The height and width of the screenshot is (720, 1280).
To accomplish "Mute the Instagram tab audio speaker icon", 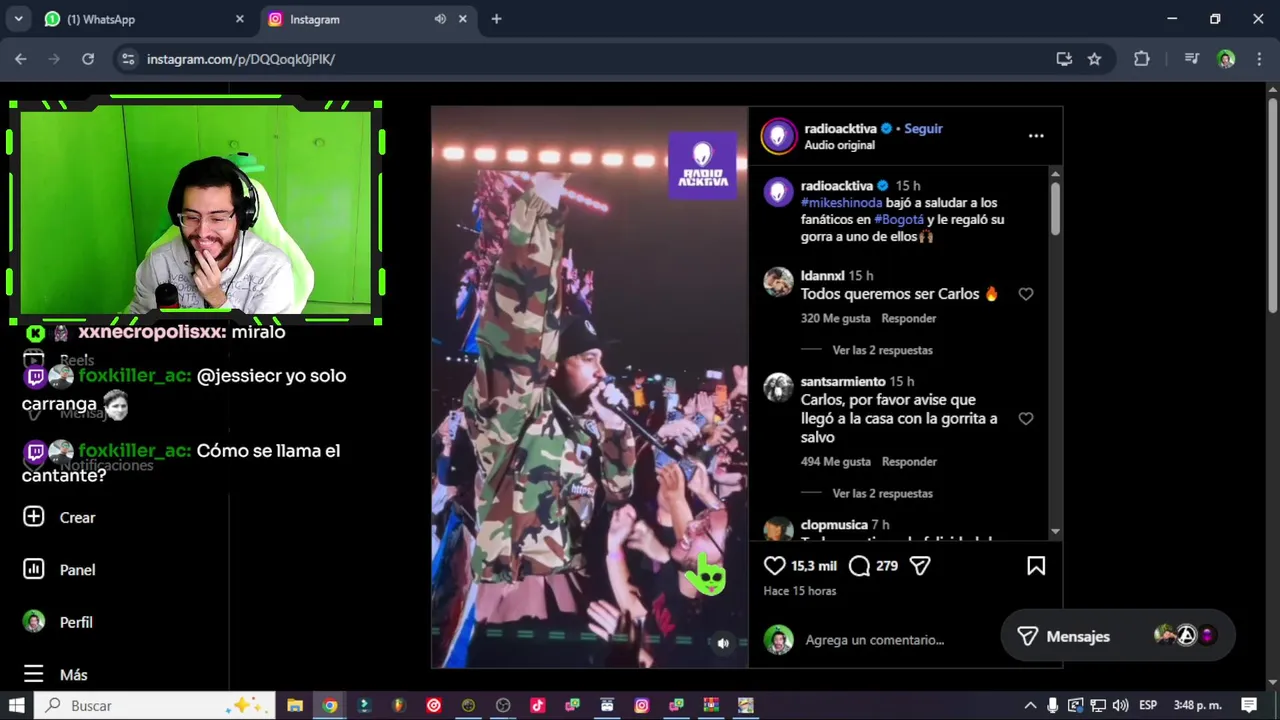I will (x=440, y=19).
